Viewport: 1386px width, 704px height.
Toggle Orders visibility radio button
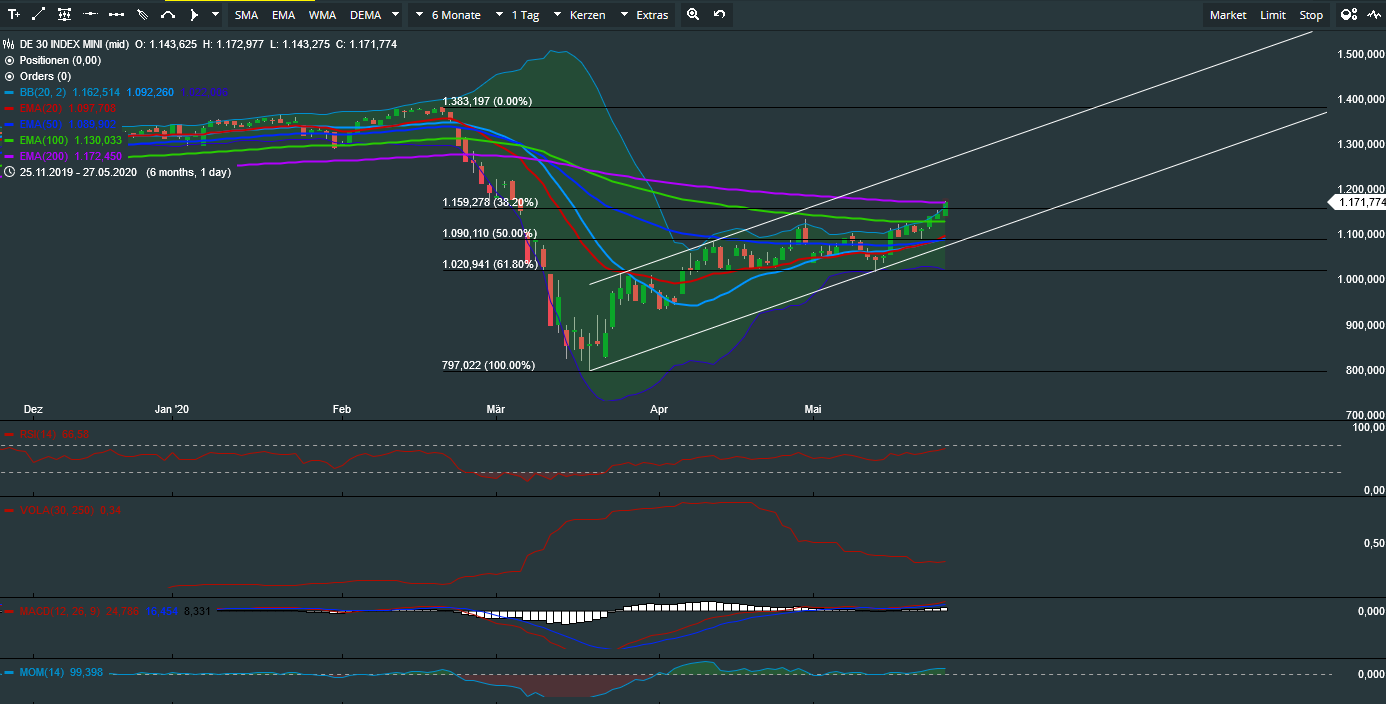point(10,76)
